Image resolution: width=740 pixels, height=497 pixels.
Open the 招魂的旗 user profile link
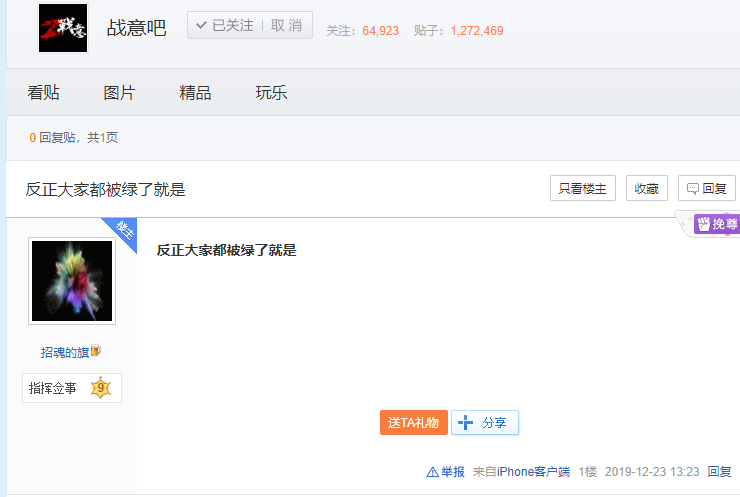pos(65,352)
